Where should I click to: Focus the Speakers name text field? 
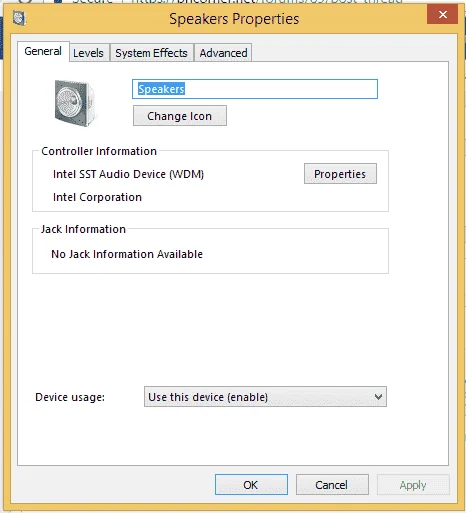pos(255,89)
